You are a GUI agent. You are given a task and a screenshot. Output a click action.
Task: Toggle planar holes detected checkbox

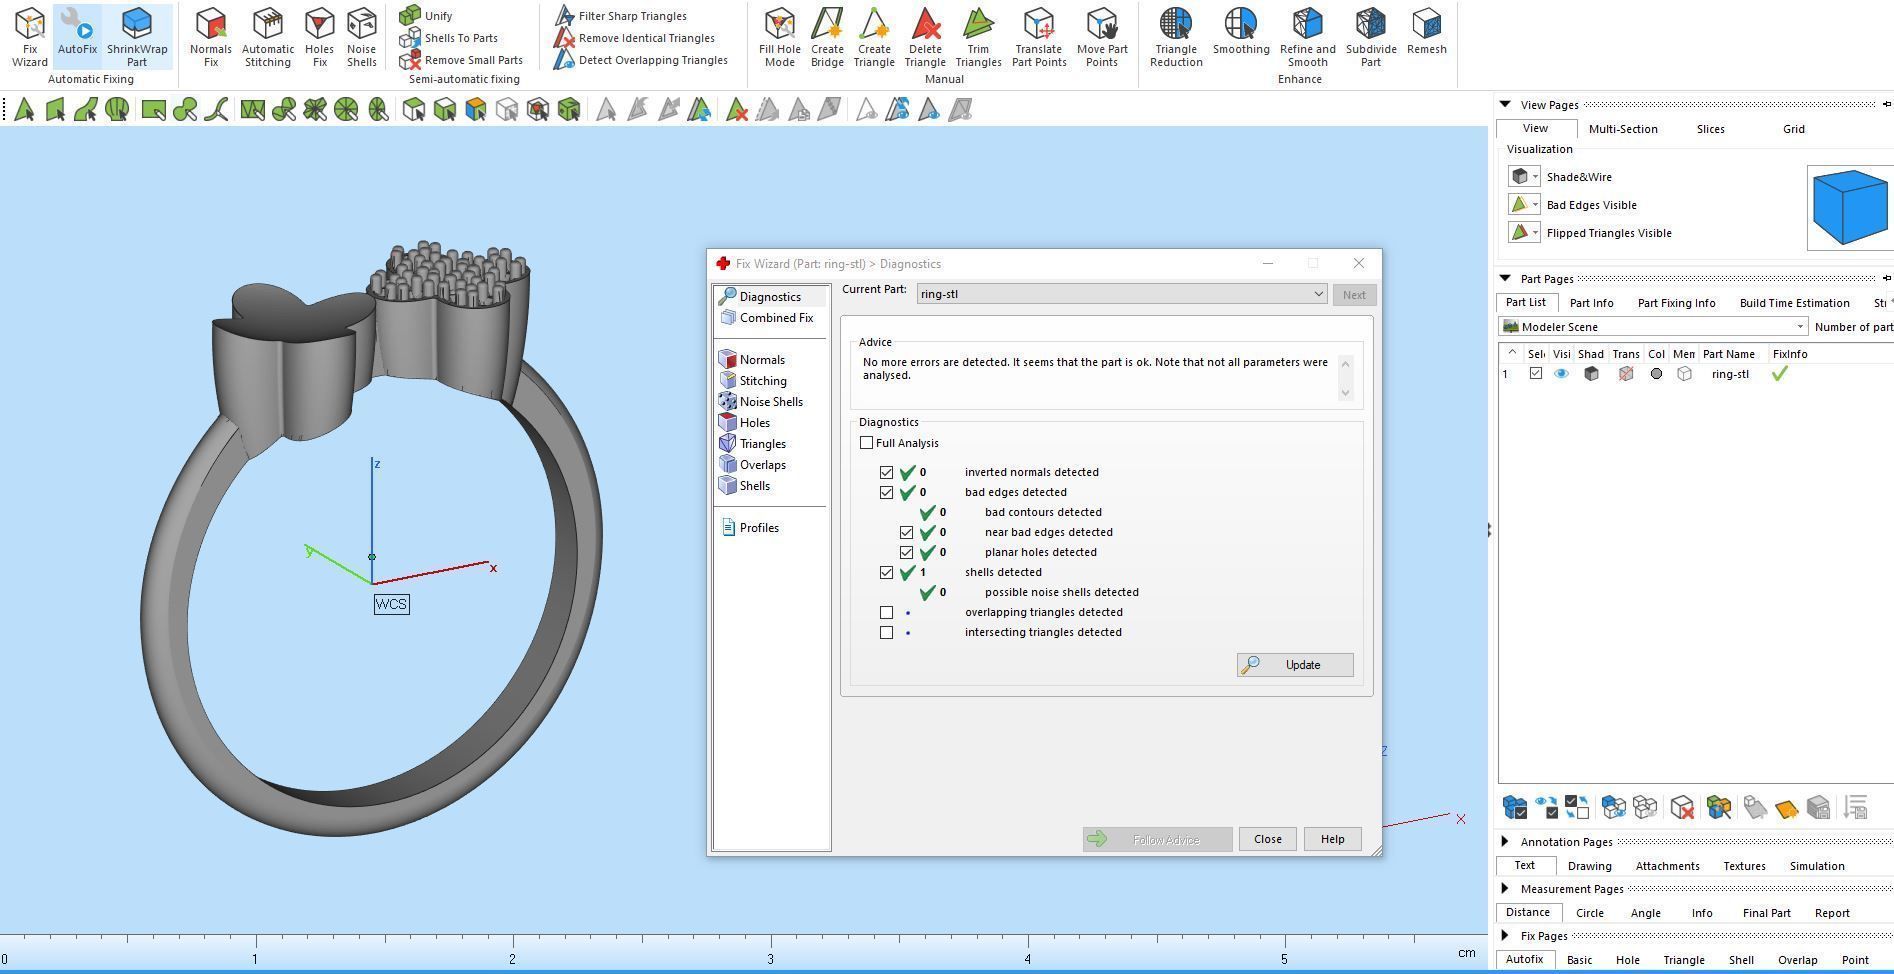tap(906, 552)
